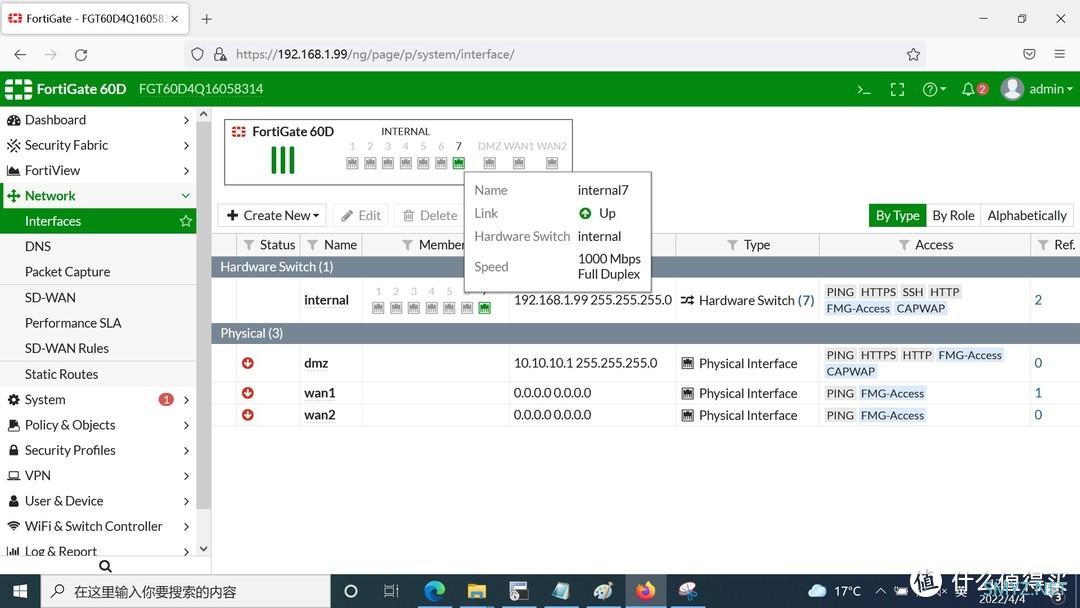Select internal port 1 in faceplate
The image size is (1080, 608).
pos(352,163)
